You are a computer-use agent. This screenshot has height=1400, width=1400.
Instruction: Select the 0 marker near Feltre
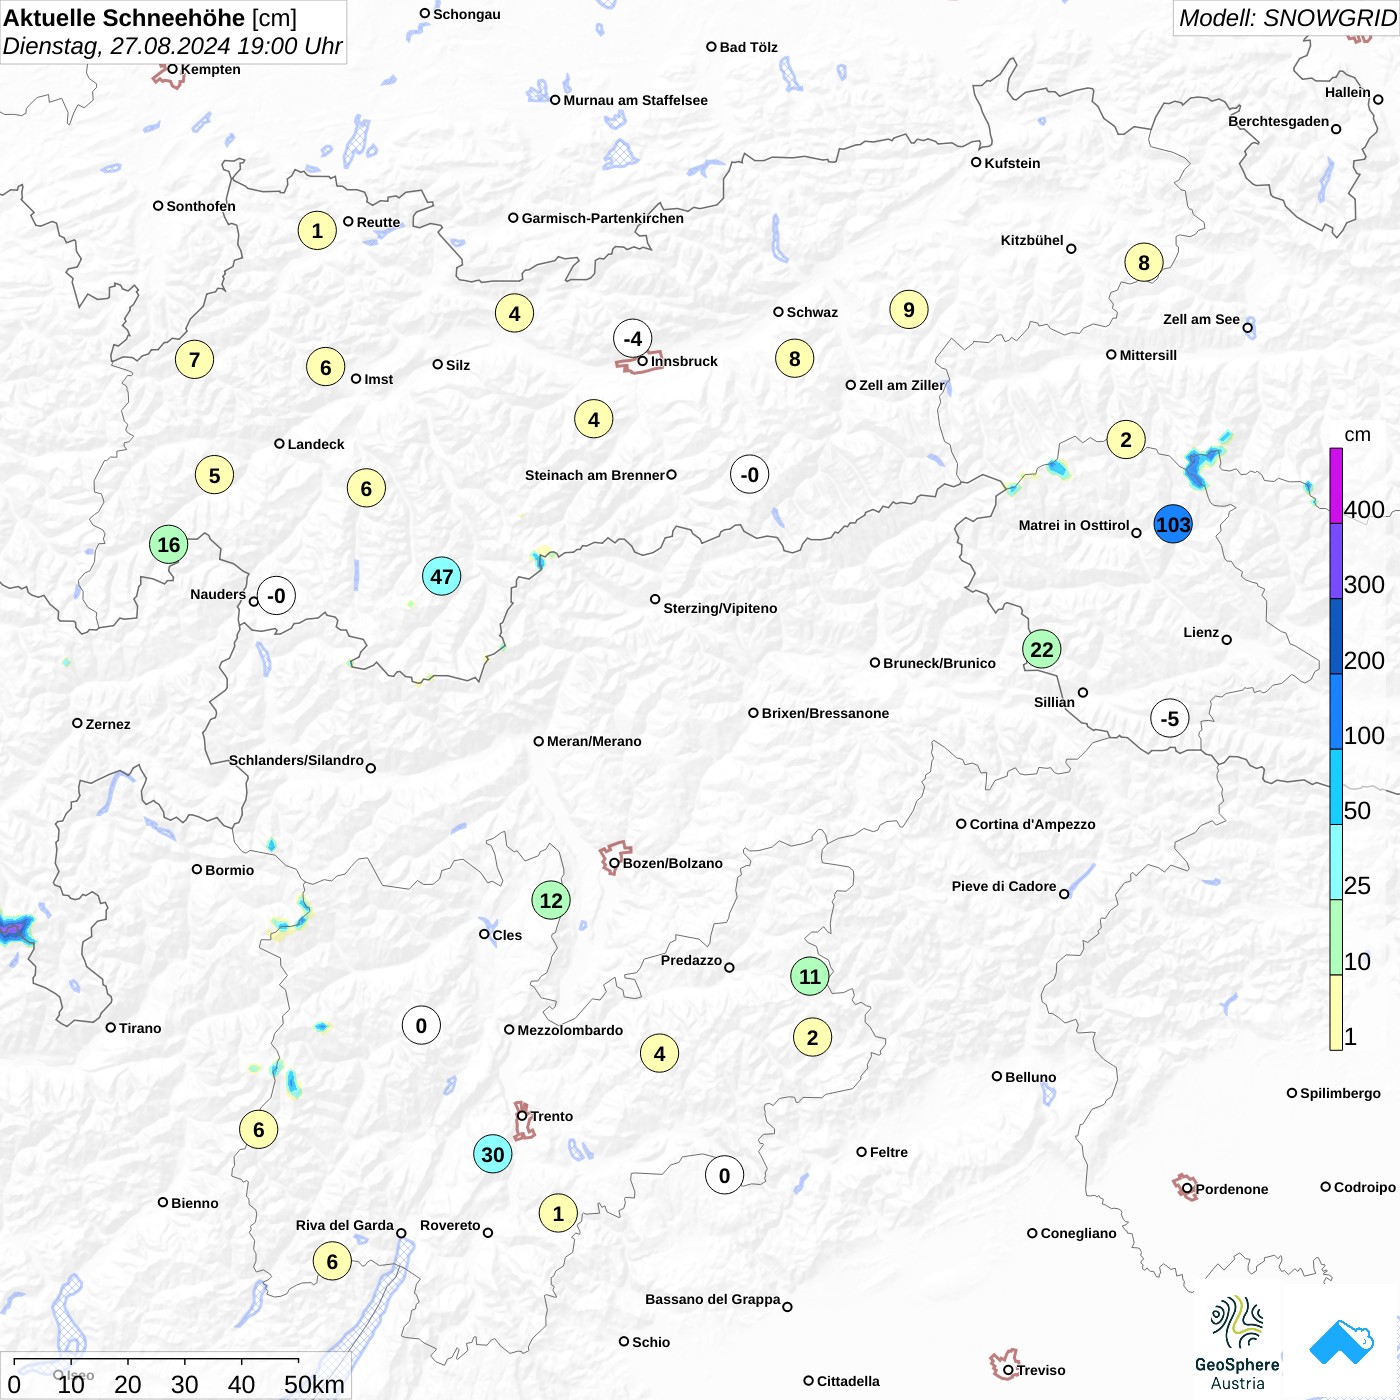[x=725, y=1175]
